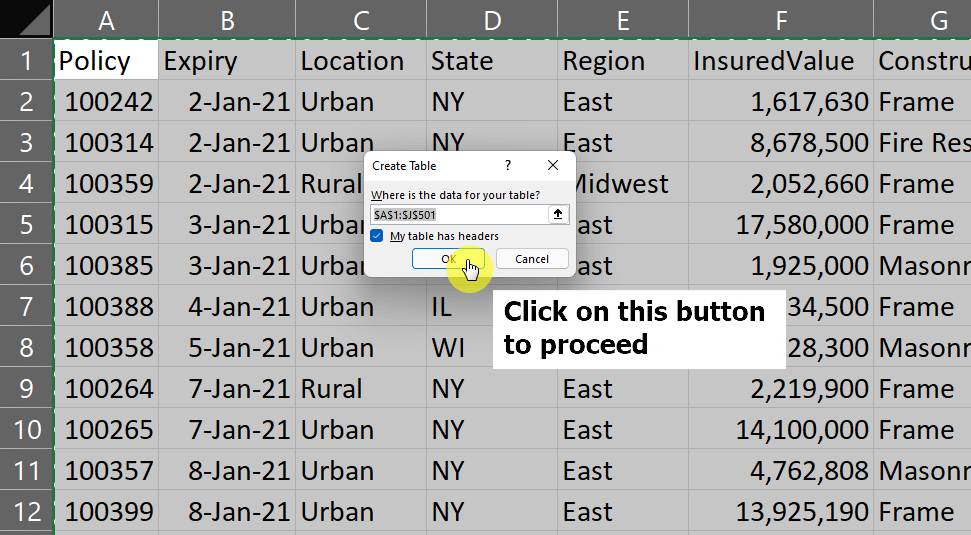The height and width of the screenshot is (535, 971).
Task: Click the State header cell
Action: (492, 60)
